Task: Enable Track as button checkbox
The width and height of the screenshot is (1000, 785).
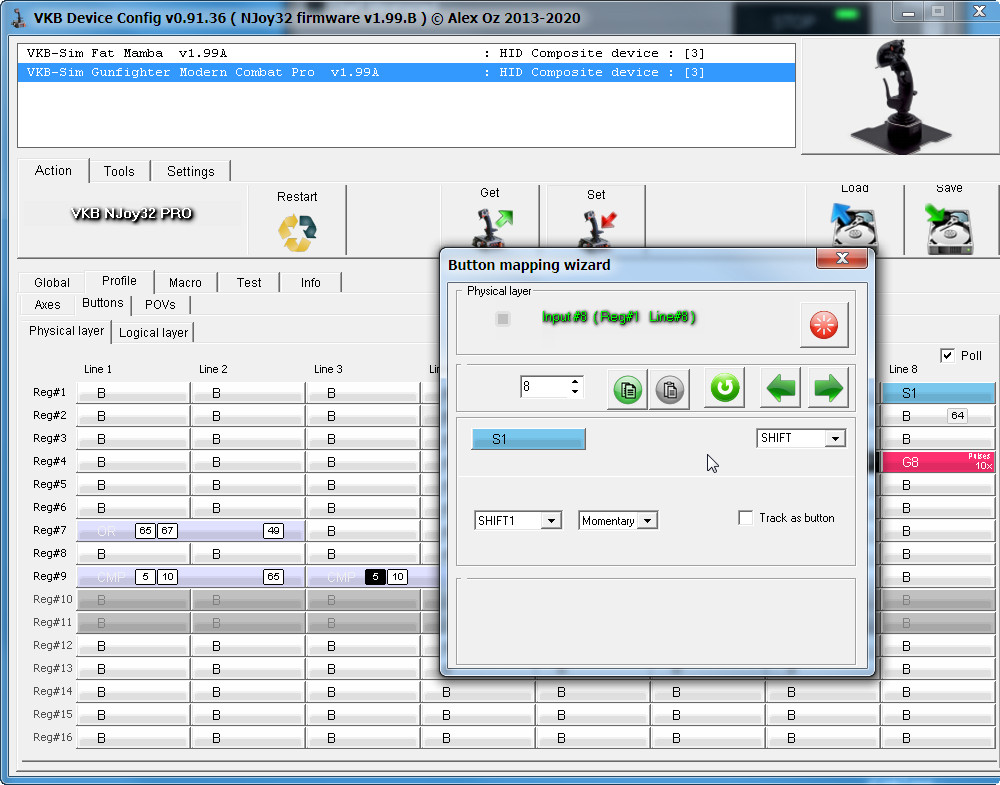Action: (x=745, y=518)
